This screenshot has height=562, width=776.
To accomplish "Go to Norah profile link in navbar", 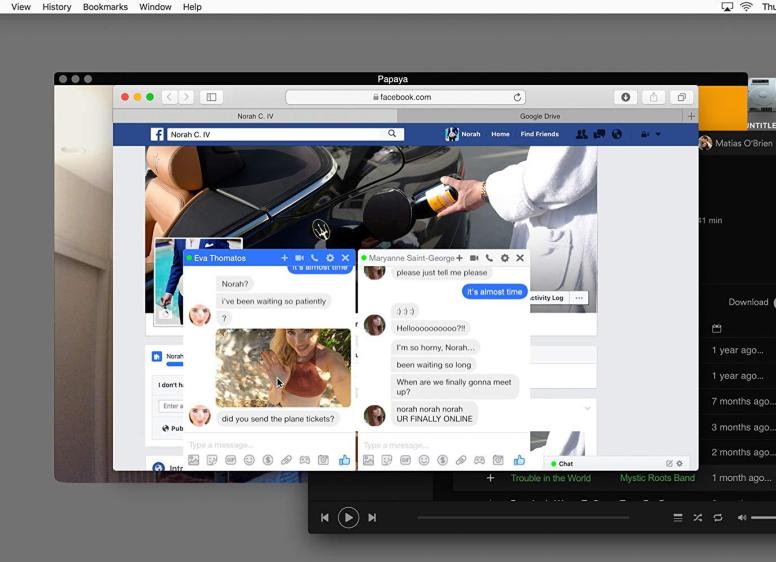I will click(x=463, y=134).
